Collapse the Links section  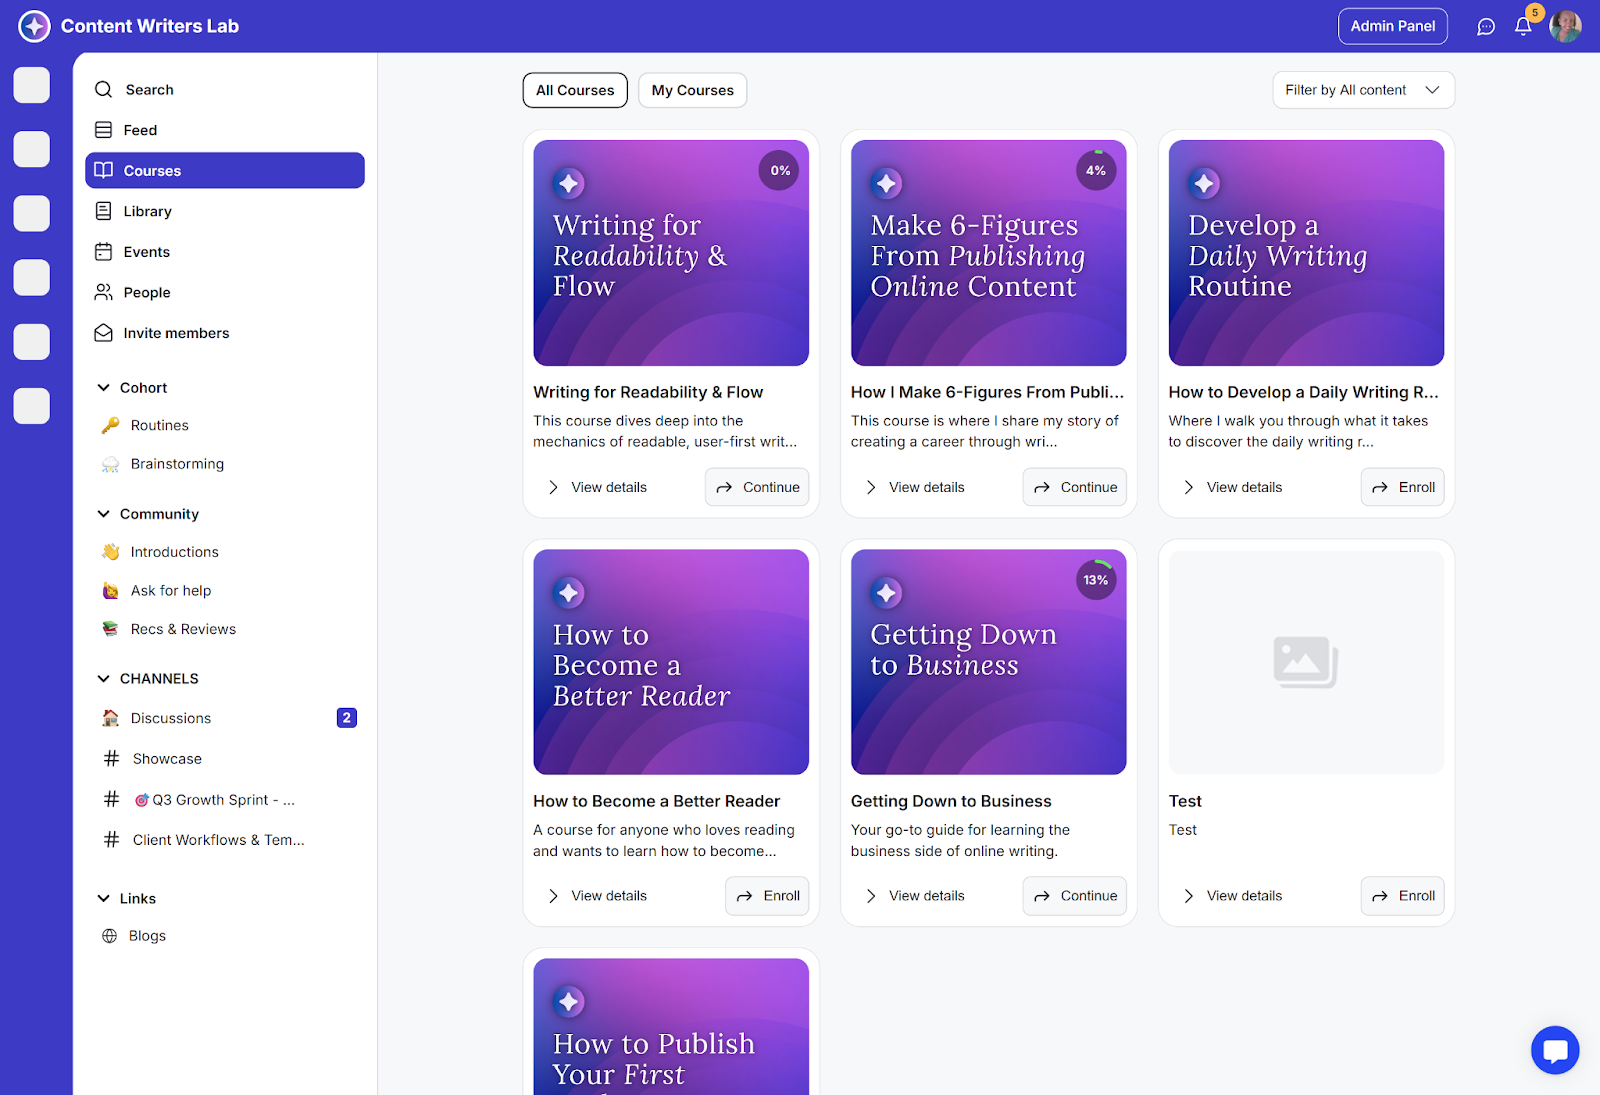point(103,899)
